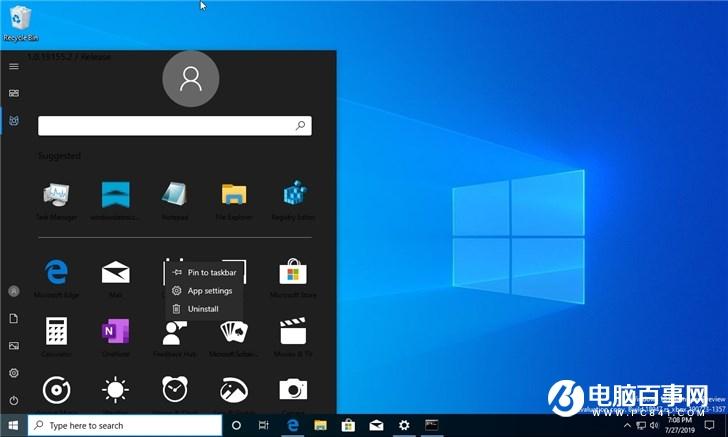Expand hidden system tray icons
The height and width of the screenshot is (437, 728).
click(x=627, y=425)
